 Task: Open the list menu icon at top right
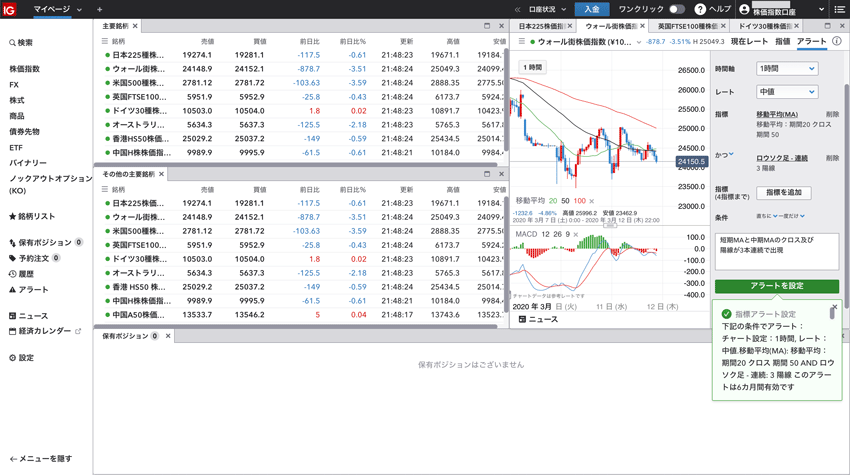click(839, 9)
